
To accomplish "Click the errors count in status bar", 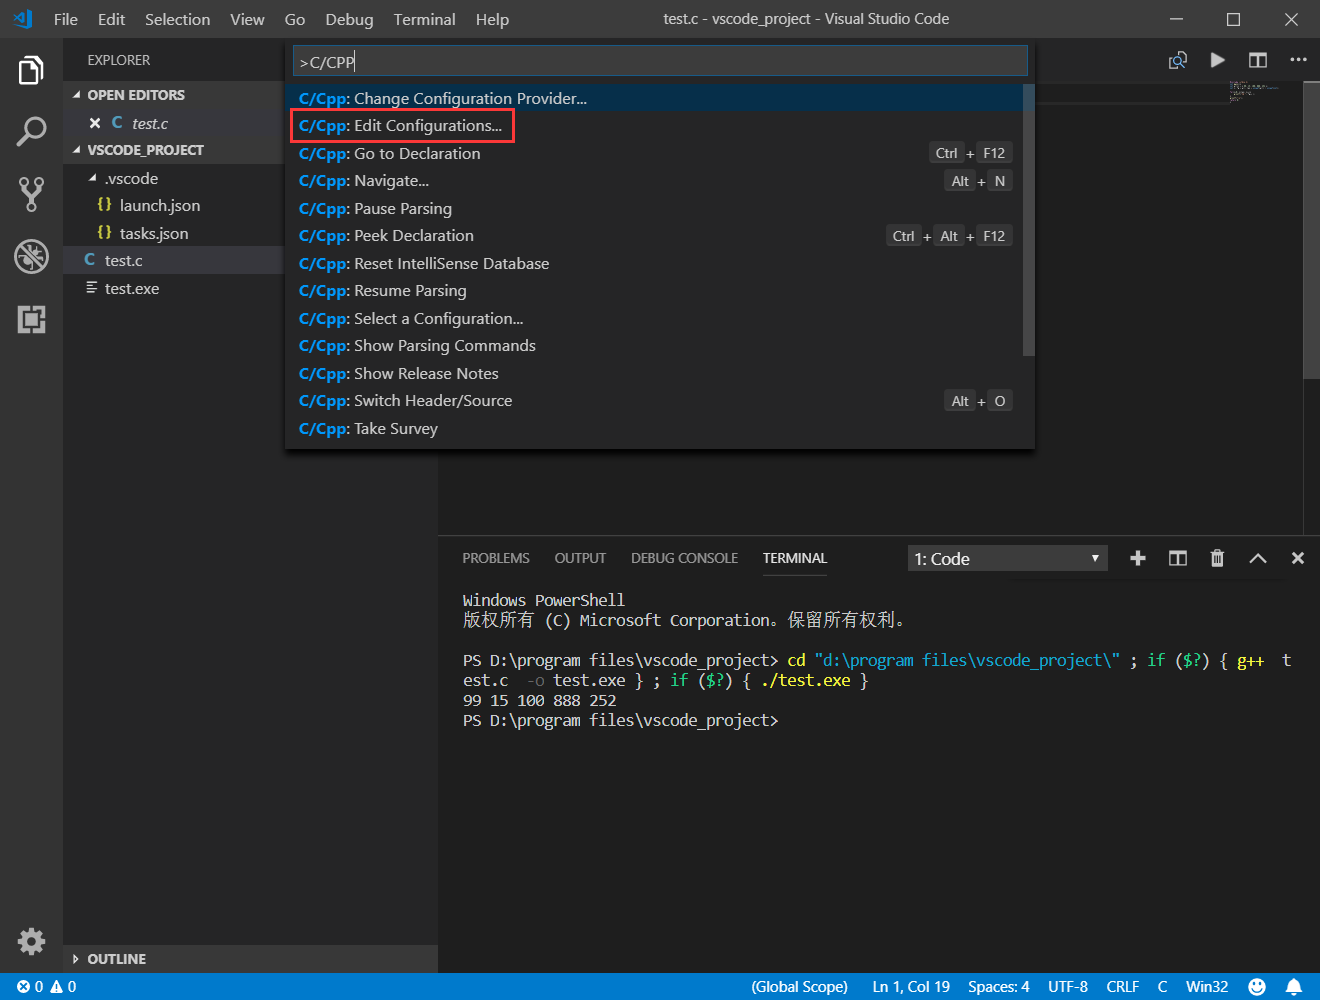I will 30,987.
